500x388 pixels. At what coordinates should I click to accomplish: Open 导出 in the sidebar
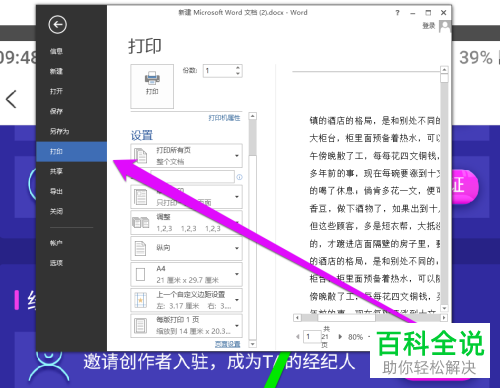[56, 191]
